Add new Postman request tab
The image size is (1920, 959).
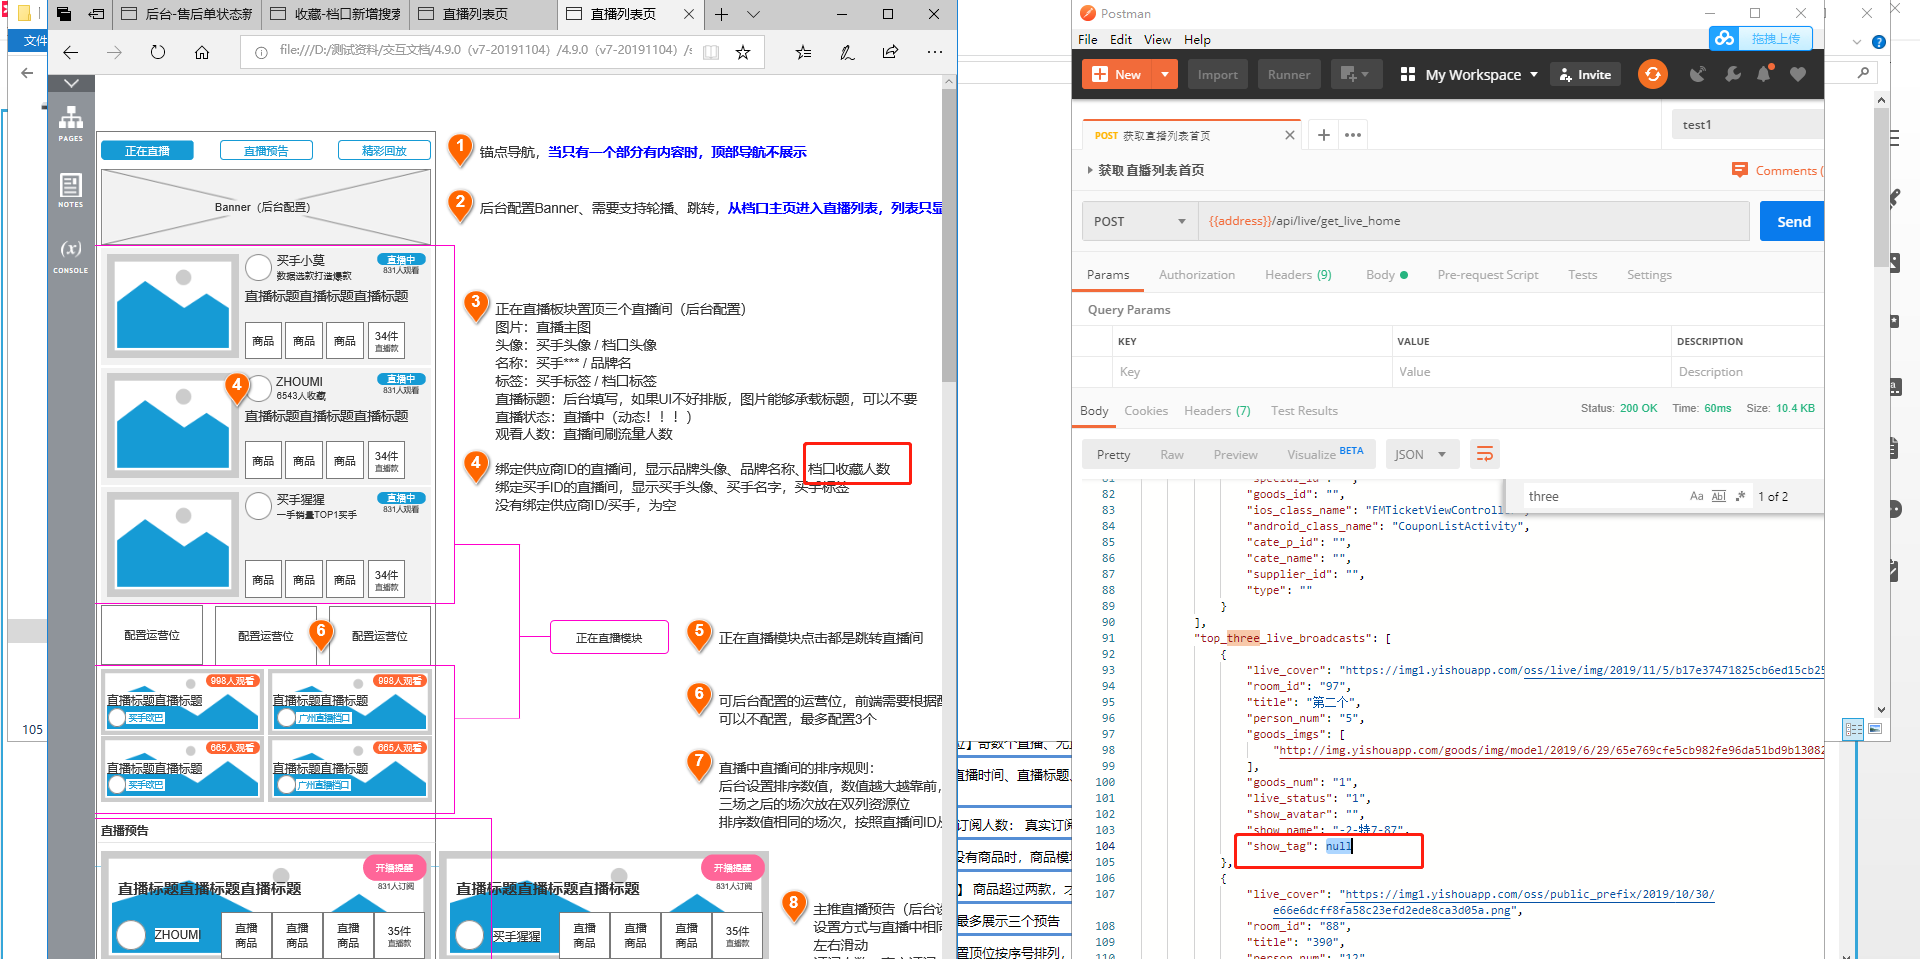coord(1323,135)
